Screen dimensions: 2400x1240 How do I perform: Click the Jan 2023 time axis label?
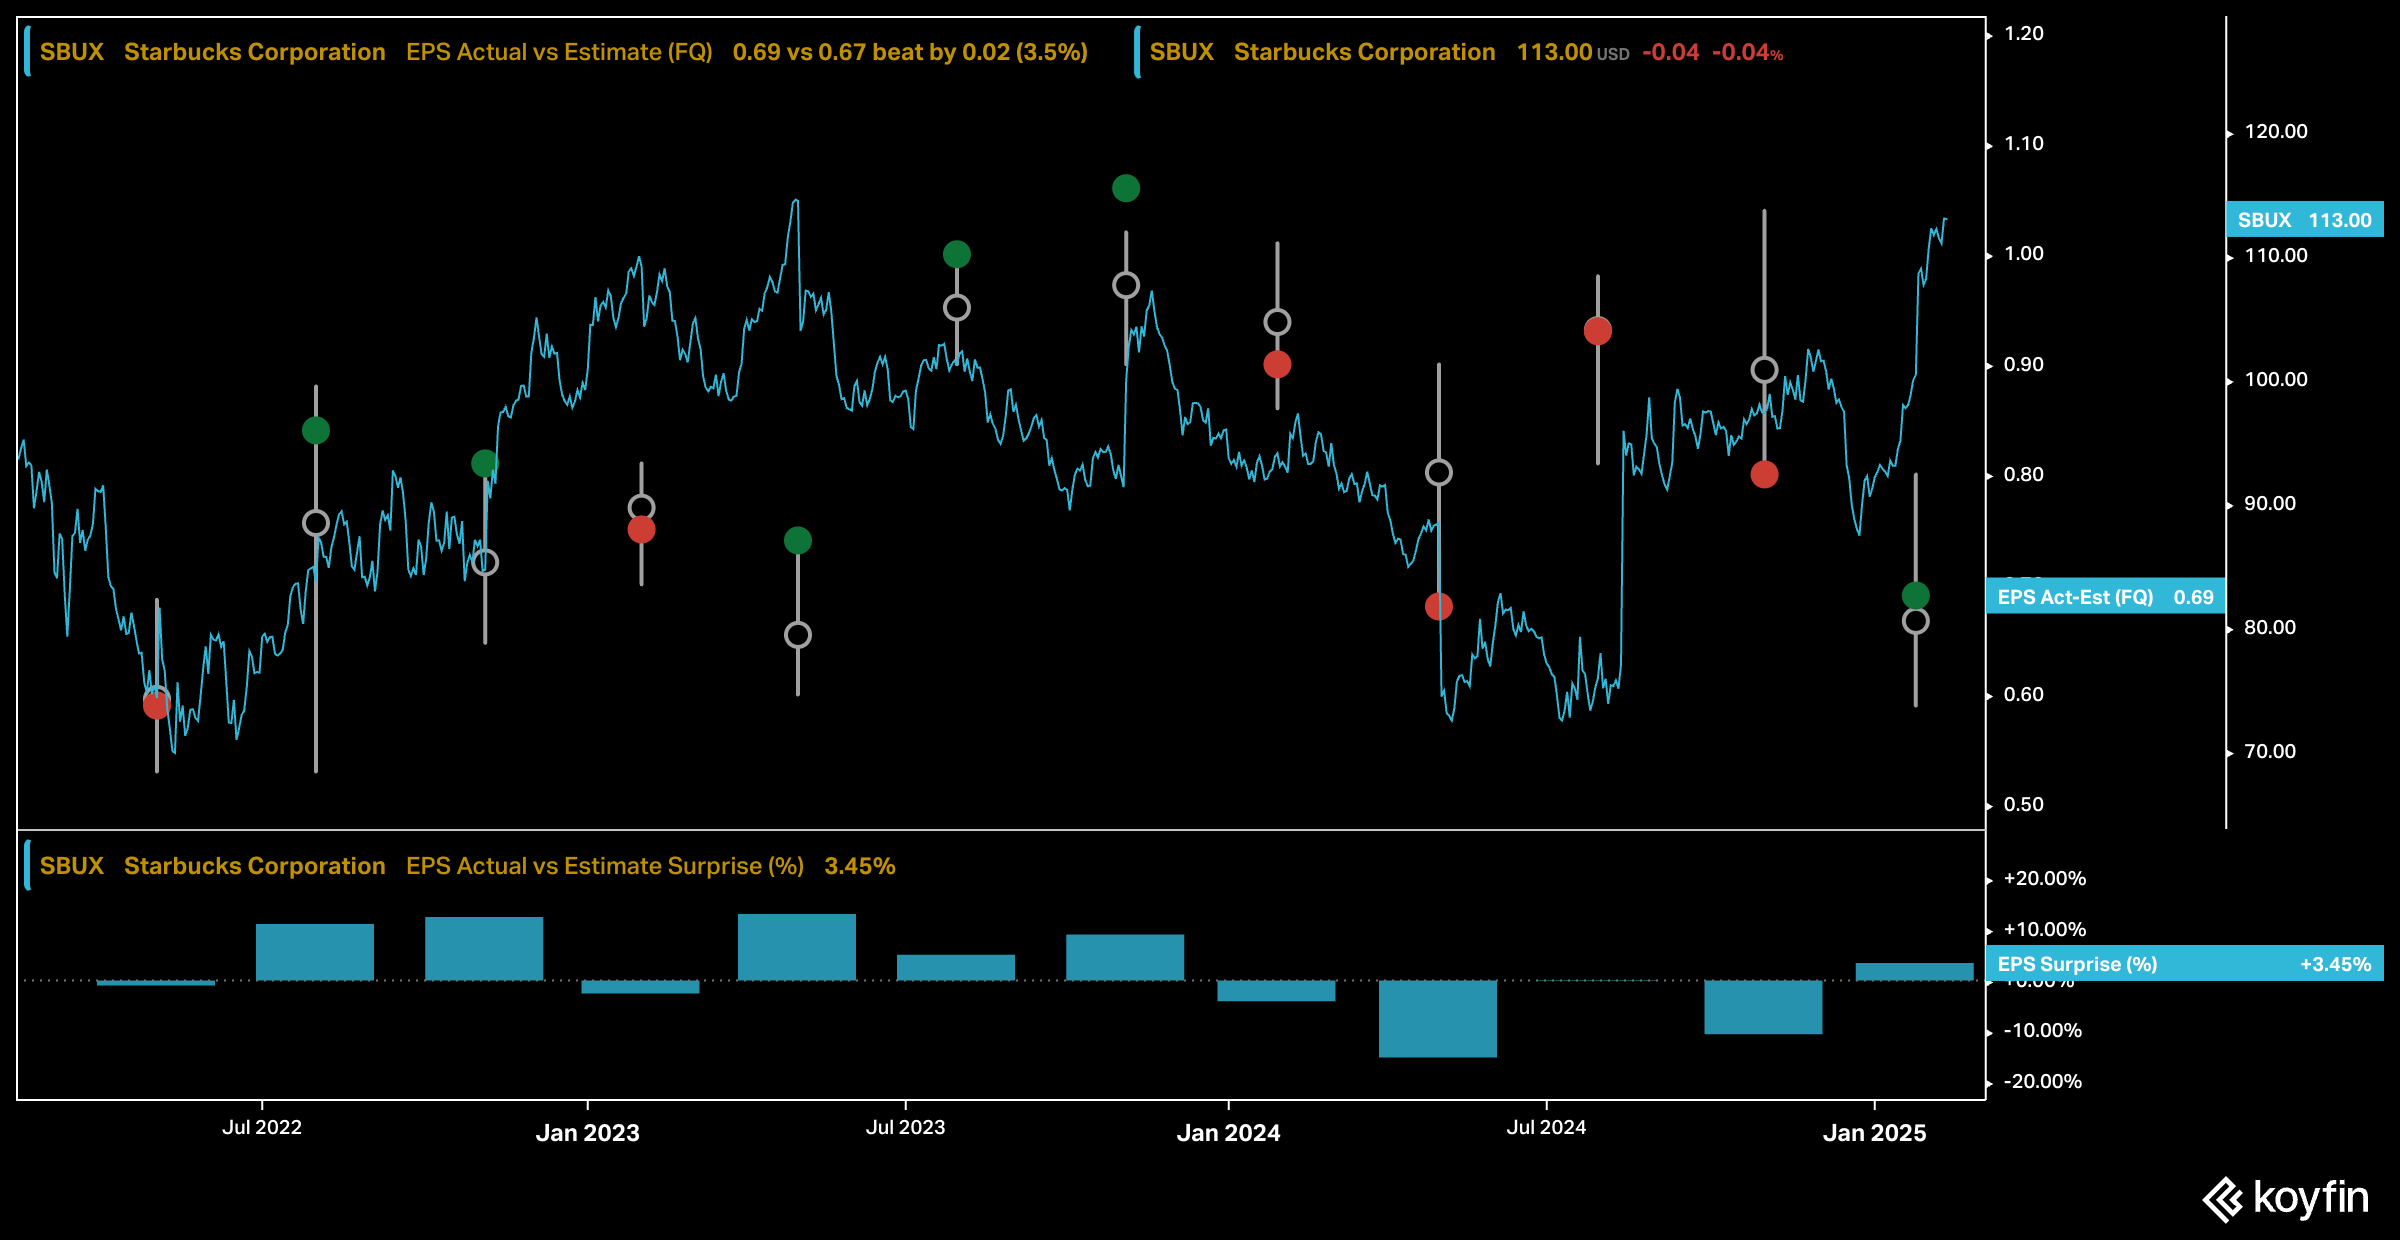pyautogui.click(x=587, y=1133)
